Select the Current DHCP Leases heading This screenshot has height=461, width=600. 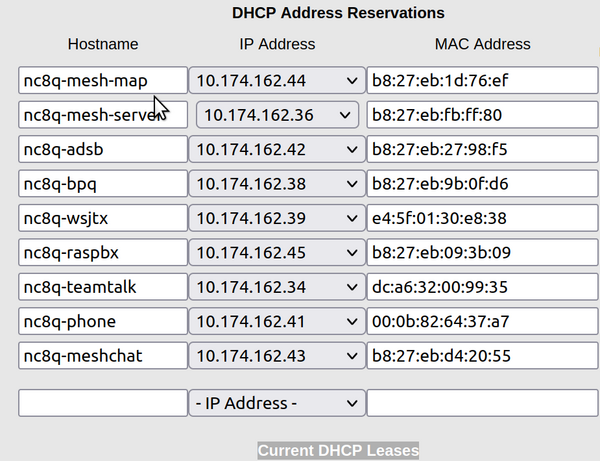click(338, 451)
